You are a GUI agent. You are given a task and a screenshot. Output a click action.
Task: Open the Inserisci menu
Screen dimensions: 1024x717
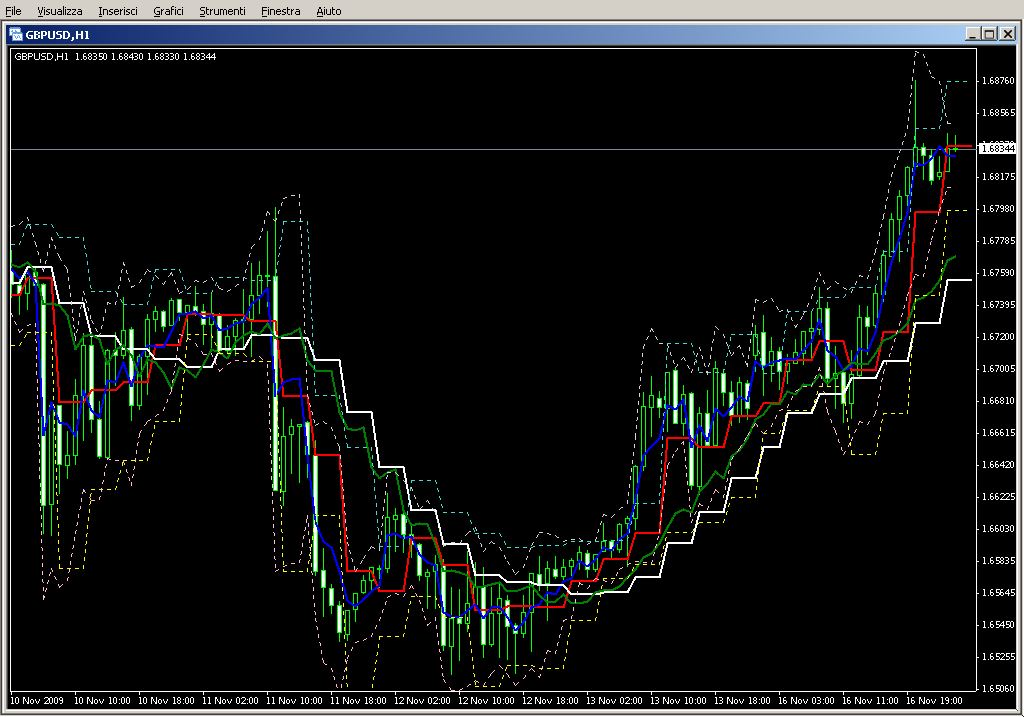(118, 11)
